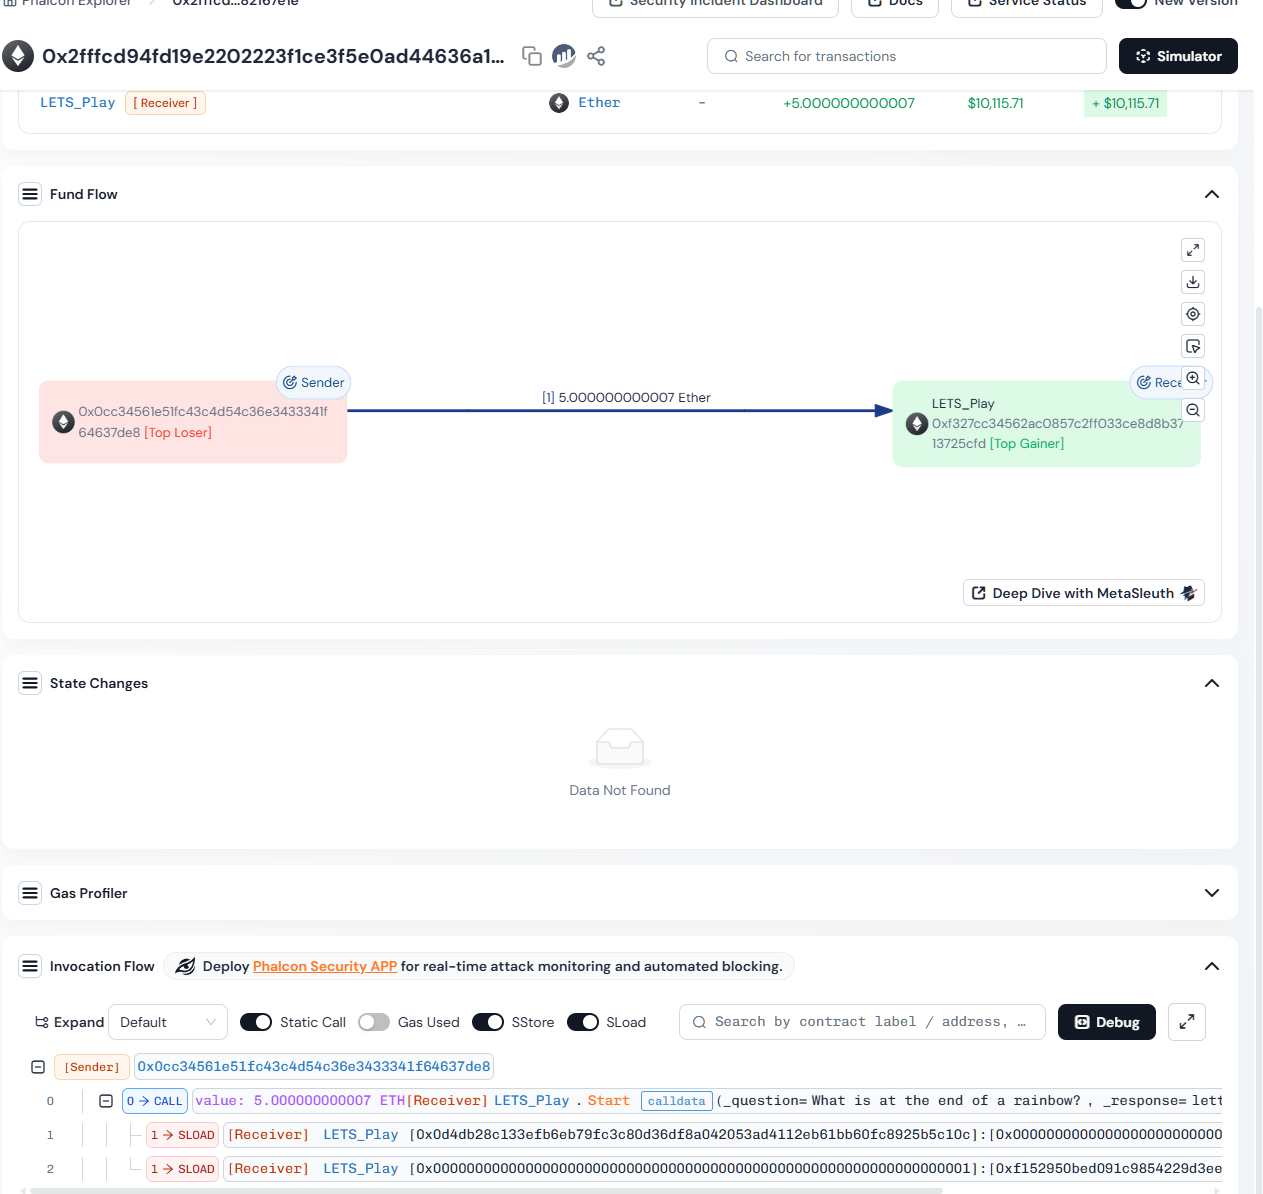Click the Ether token link

[x=599, y=103]
